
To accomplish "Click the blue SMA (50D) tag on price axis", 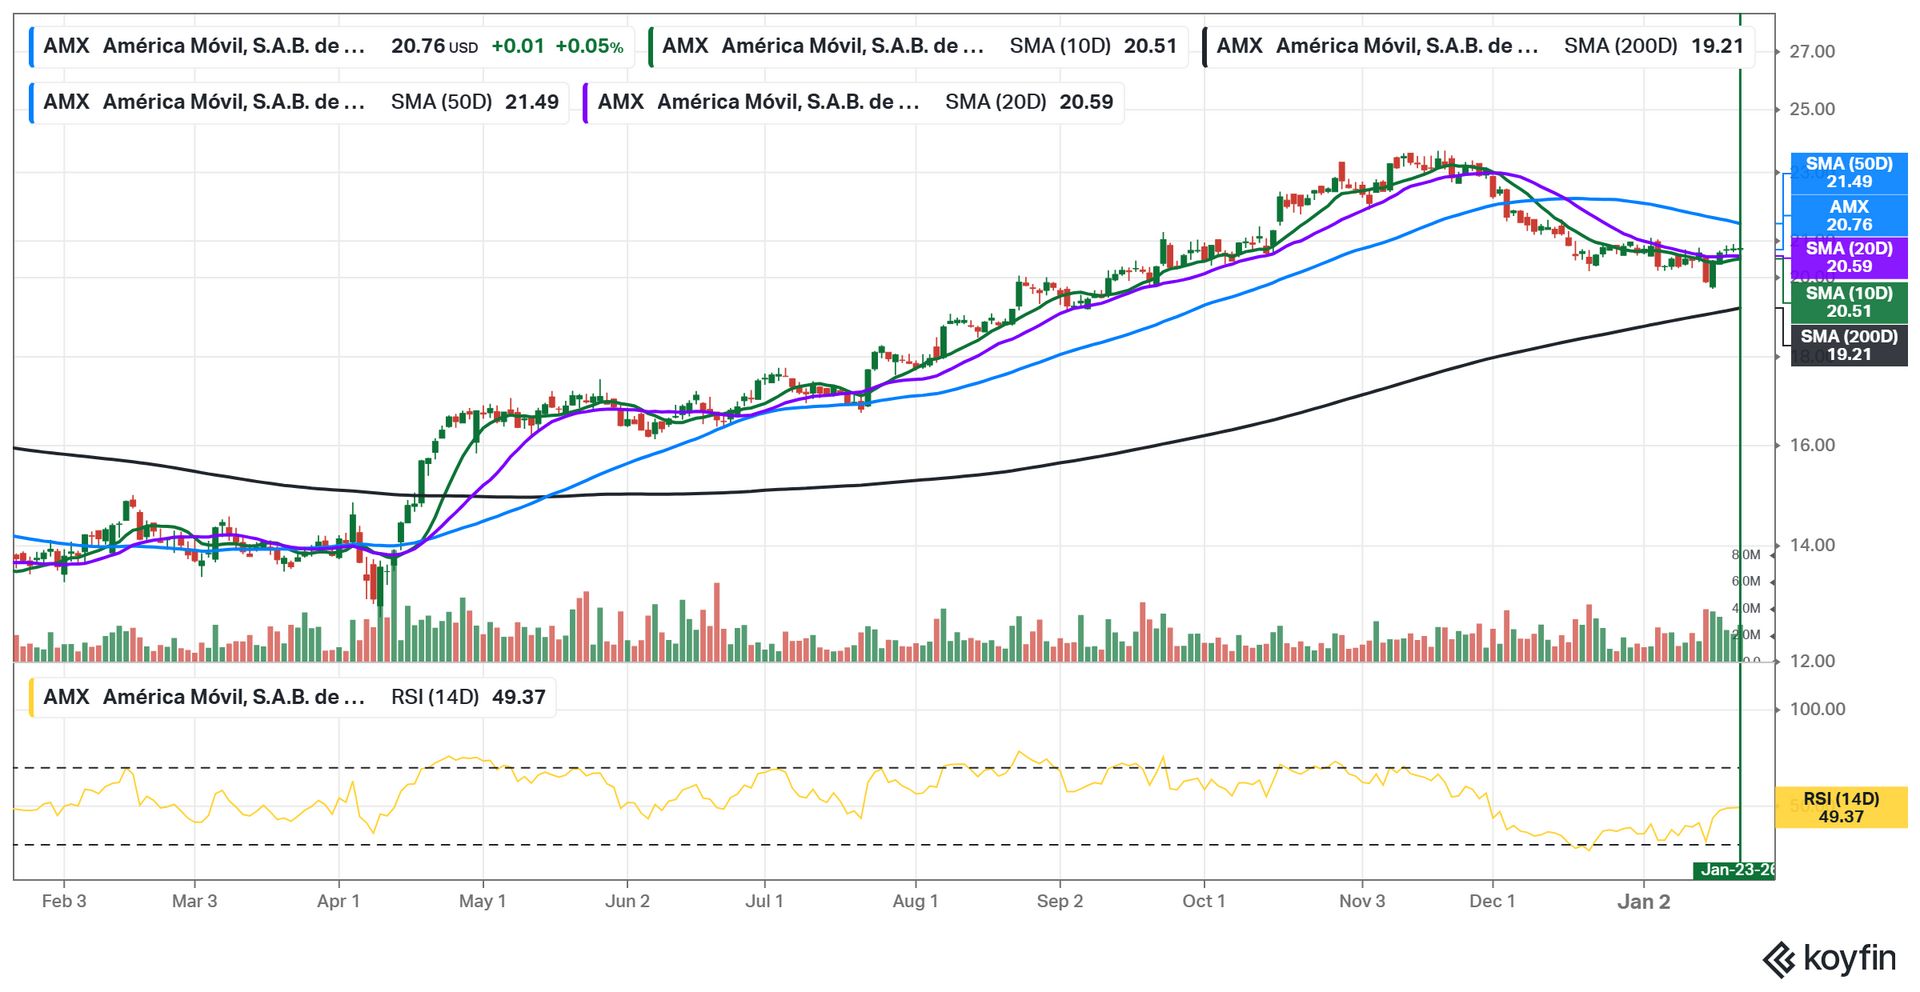I will click(1849, 172).
